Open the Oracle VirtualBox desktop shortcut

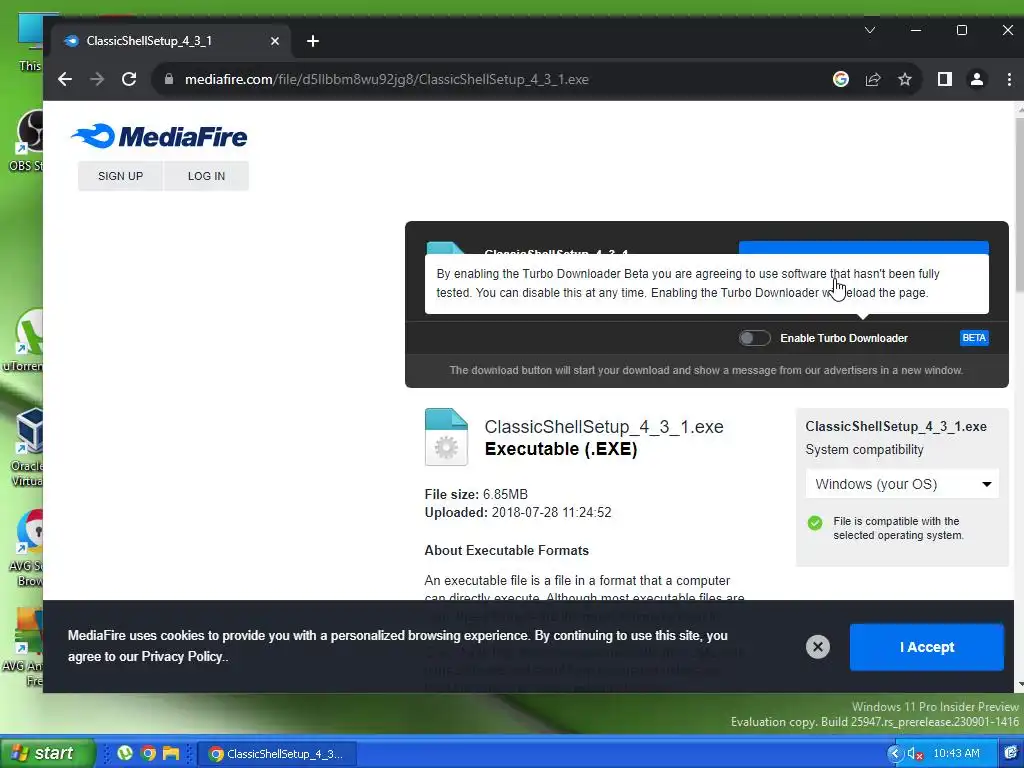[27, 447]
